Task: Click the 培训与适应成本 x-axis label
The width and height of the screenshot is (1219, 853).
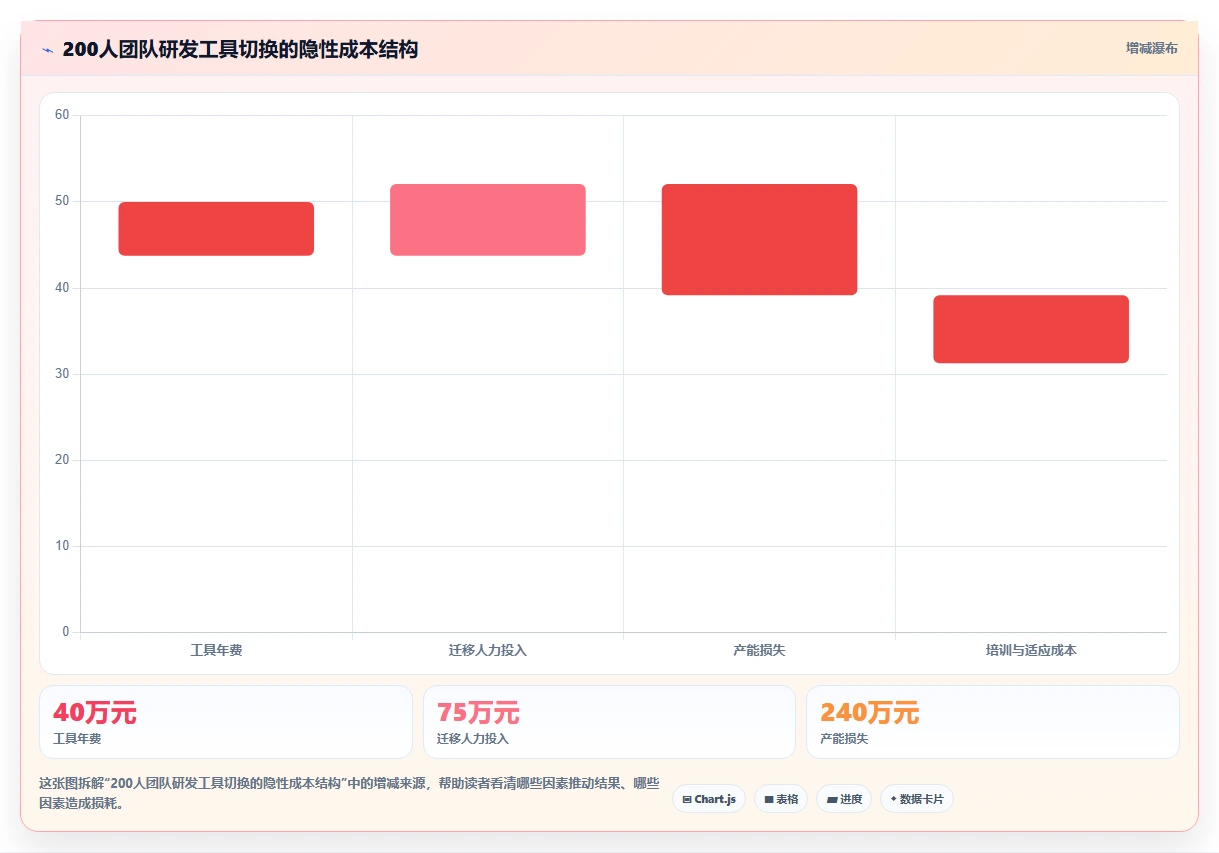Action: coord(1031,650)
